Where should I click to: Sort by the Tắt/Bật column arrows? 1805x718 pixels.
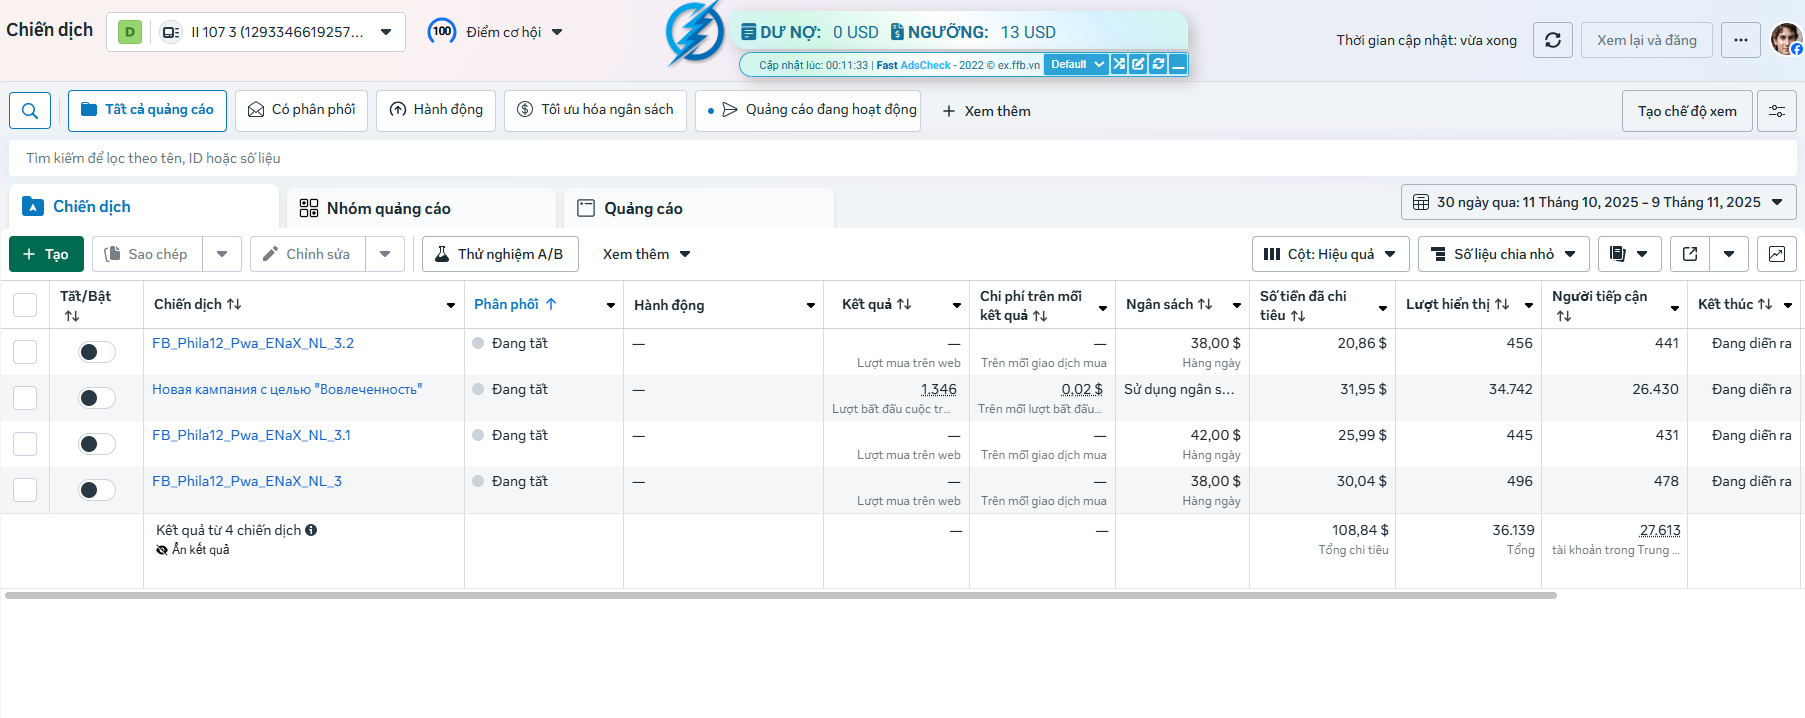coord(72,316)
